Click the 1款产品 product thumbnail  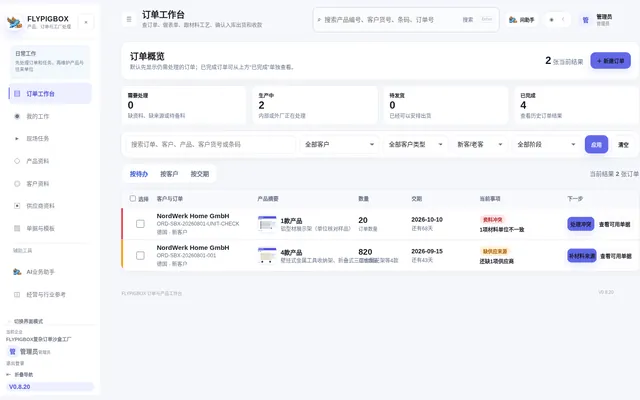pos(267,224)
